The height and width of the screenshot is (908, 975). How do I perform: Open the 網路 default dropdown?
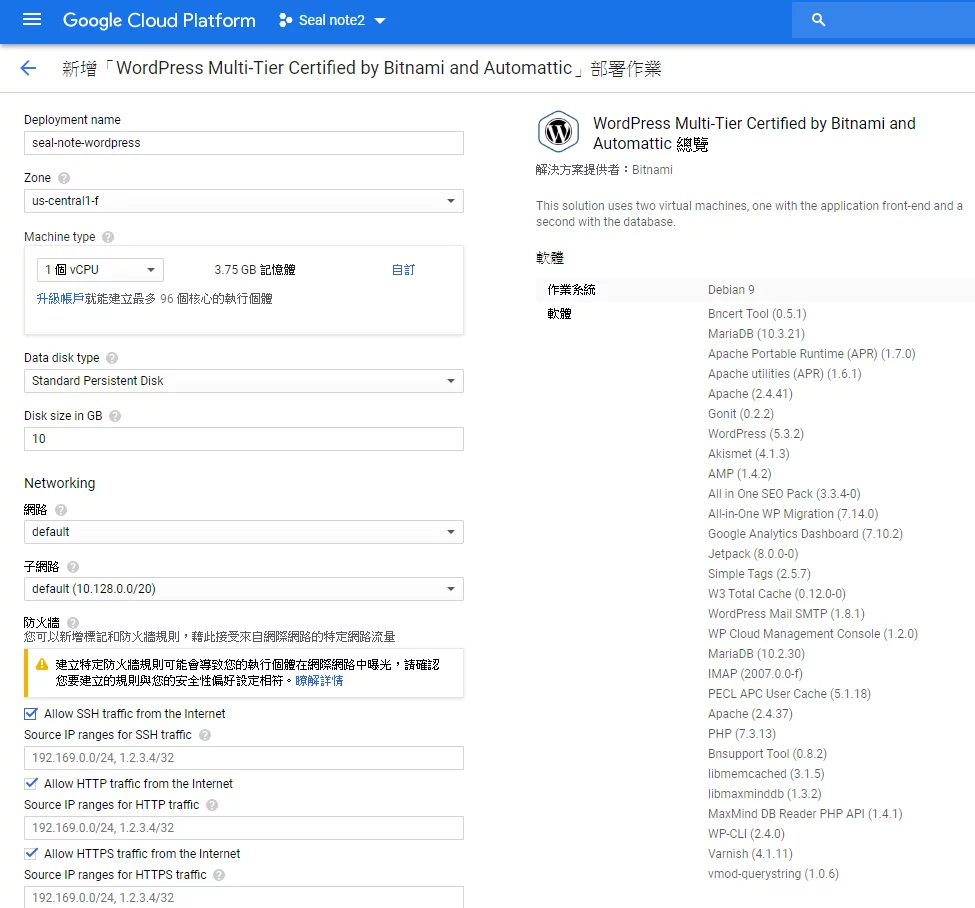coord(244,532)
